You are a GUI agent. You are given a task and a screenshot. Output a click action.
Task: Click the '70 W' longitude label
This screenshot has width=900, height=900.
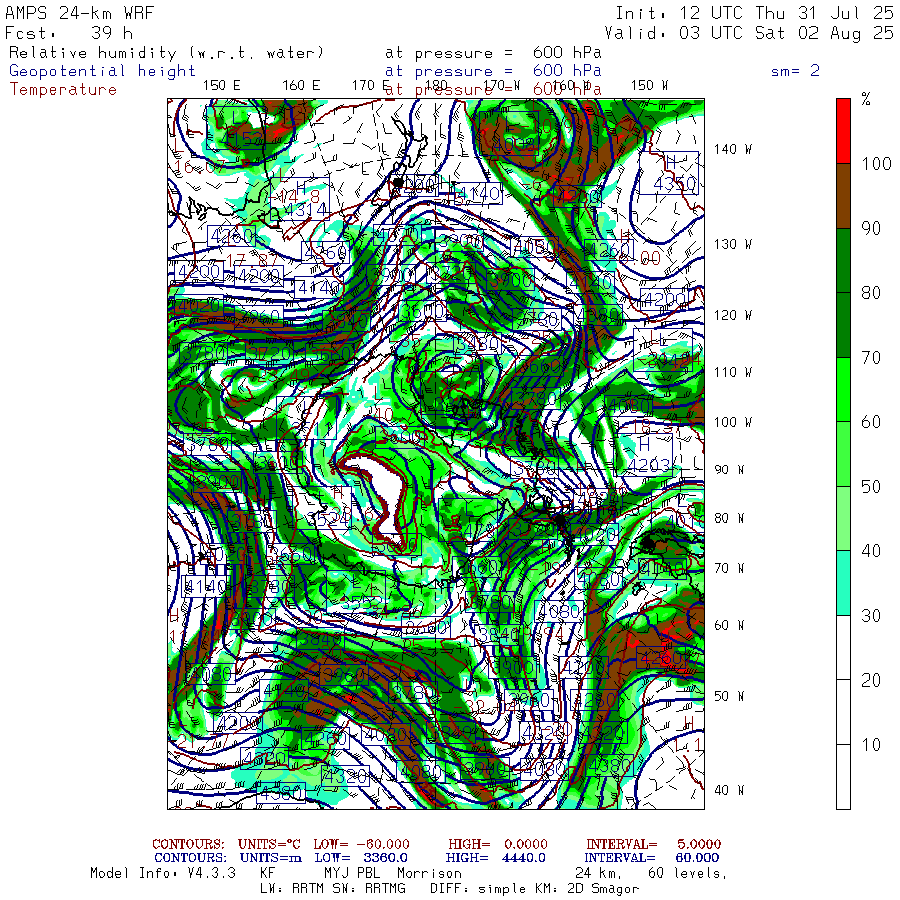click(x=729, y=568)
